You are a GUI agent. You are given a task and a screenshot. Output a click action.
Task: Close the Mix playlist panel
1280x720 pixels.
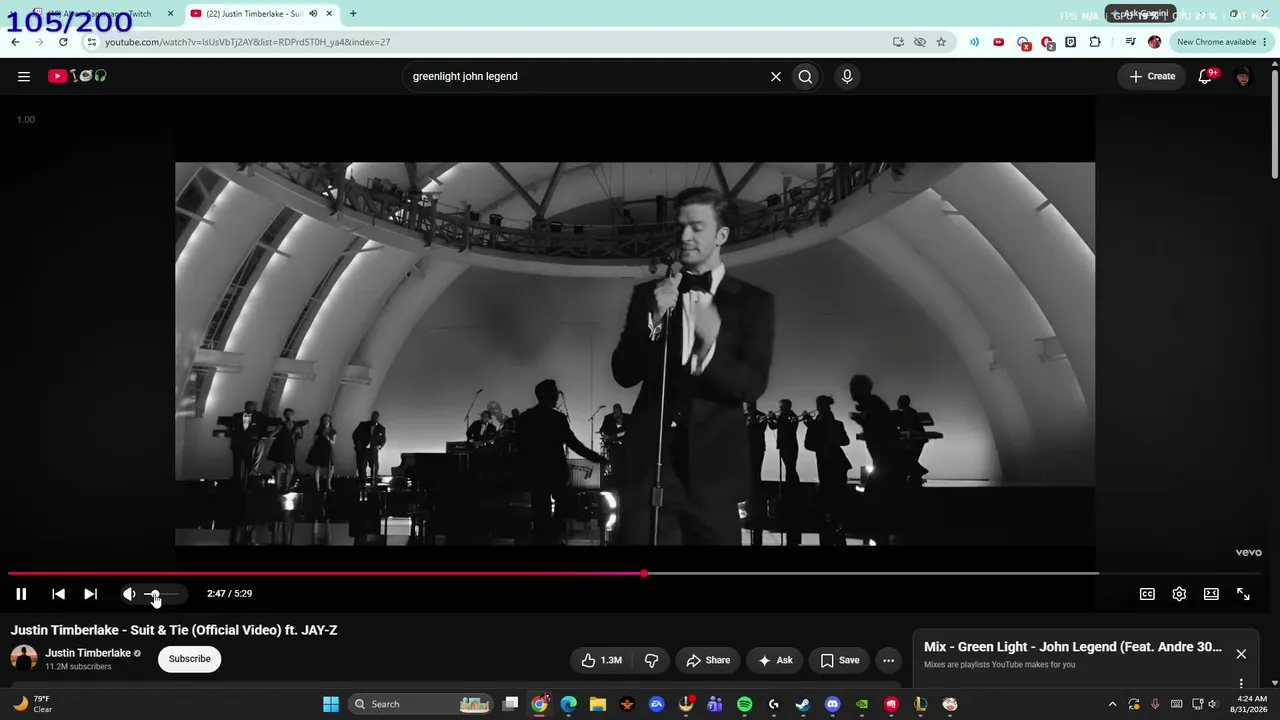(1241, 654)
